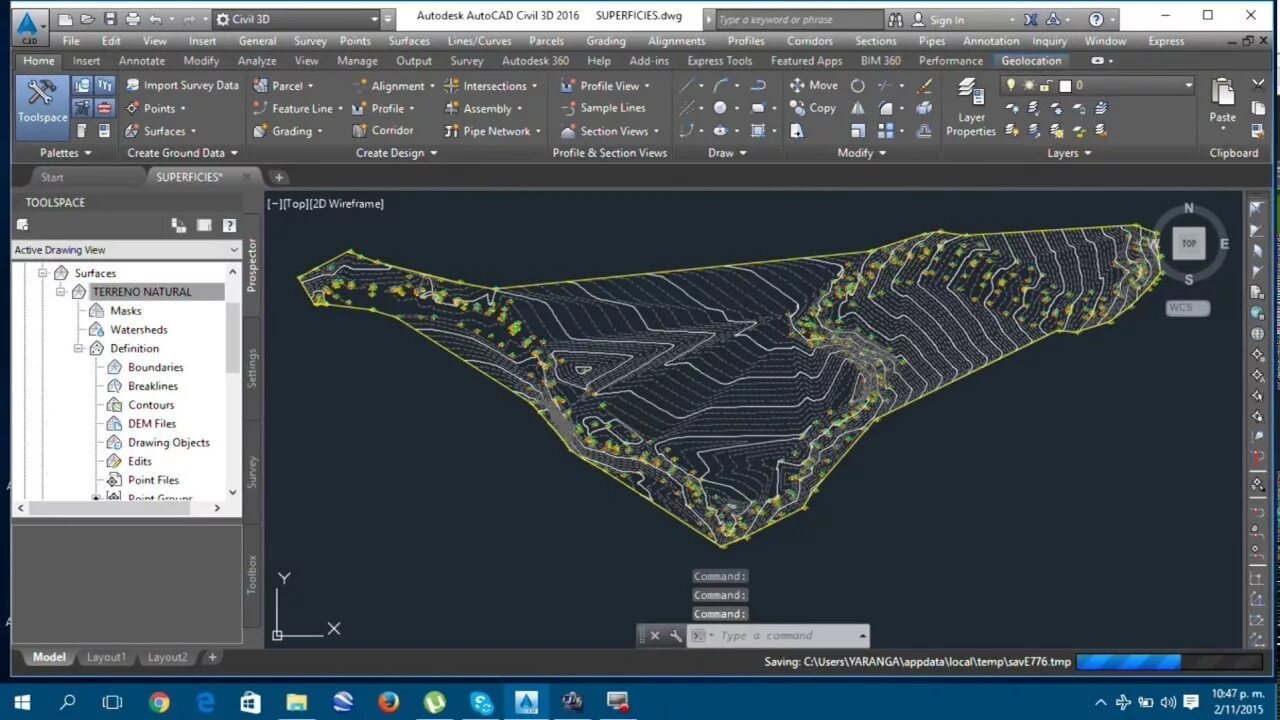
Task: Switch to the Layout1 tab
Action: 106,657
